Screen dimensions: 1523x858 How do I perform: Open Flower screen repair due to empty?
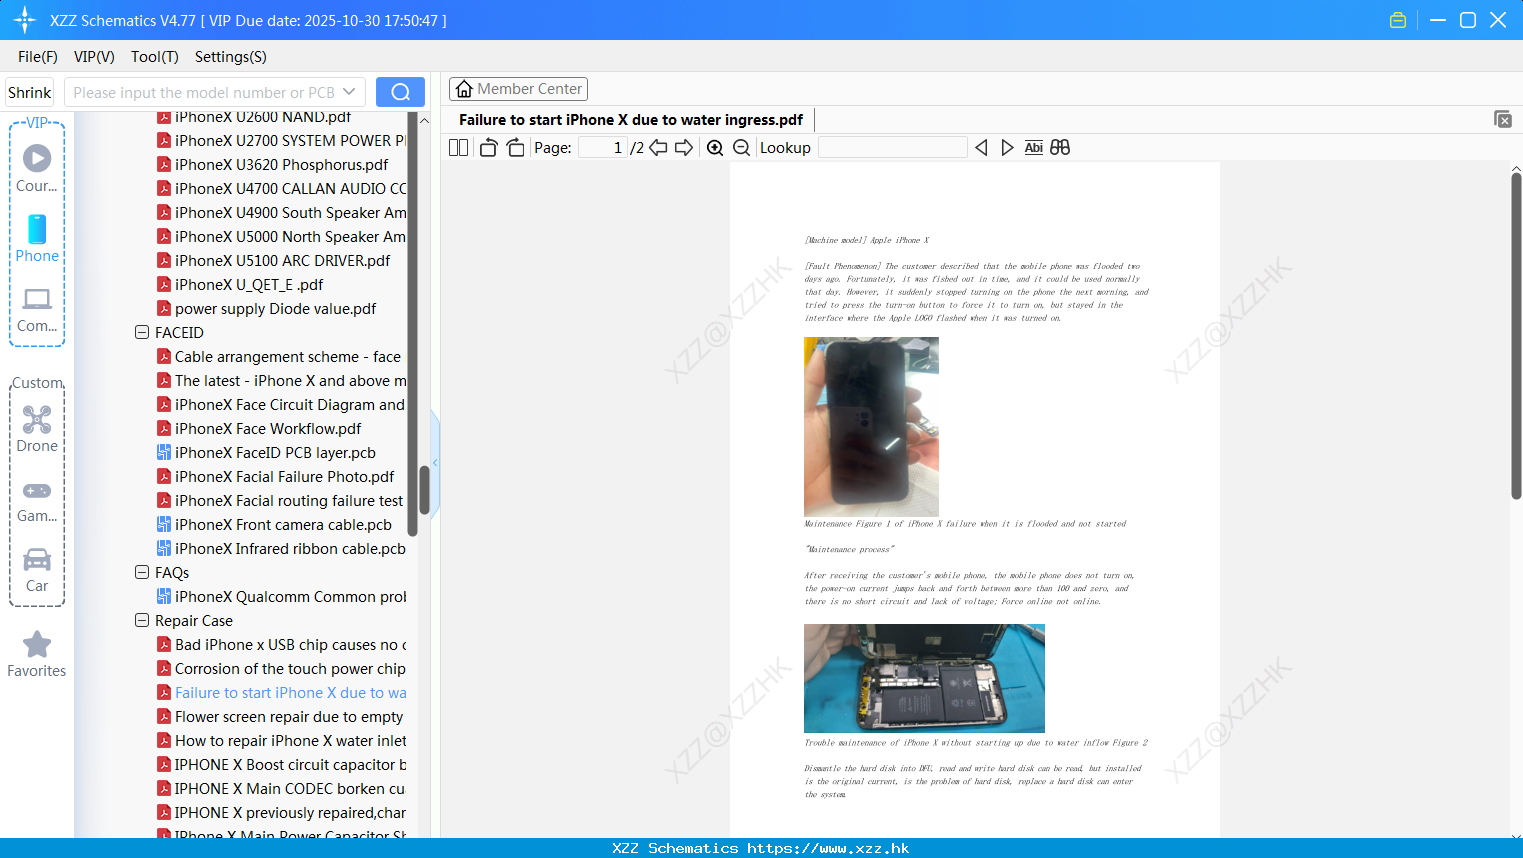289,716
